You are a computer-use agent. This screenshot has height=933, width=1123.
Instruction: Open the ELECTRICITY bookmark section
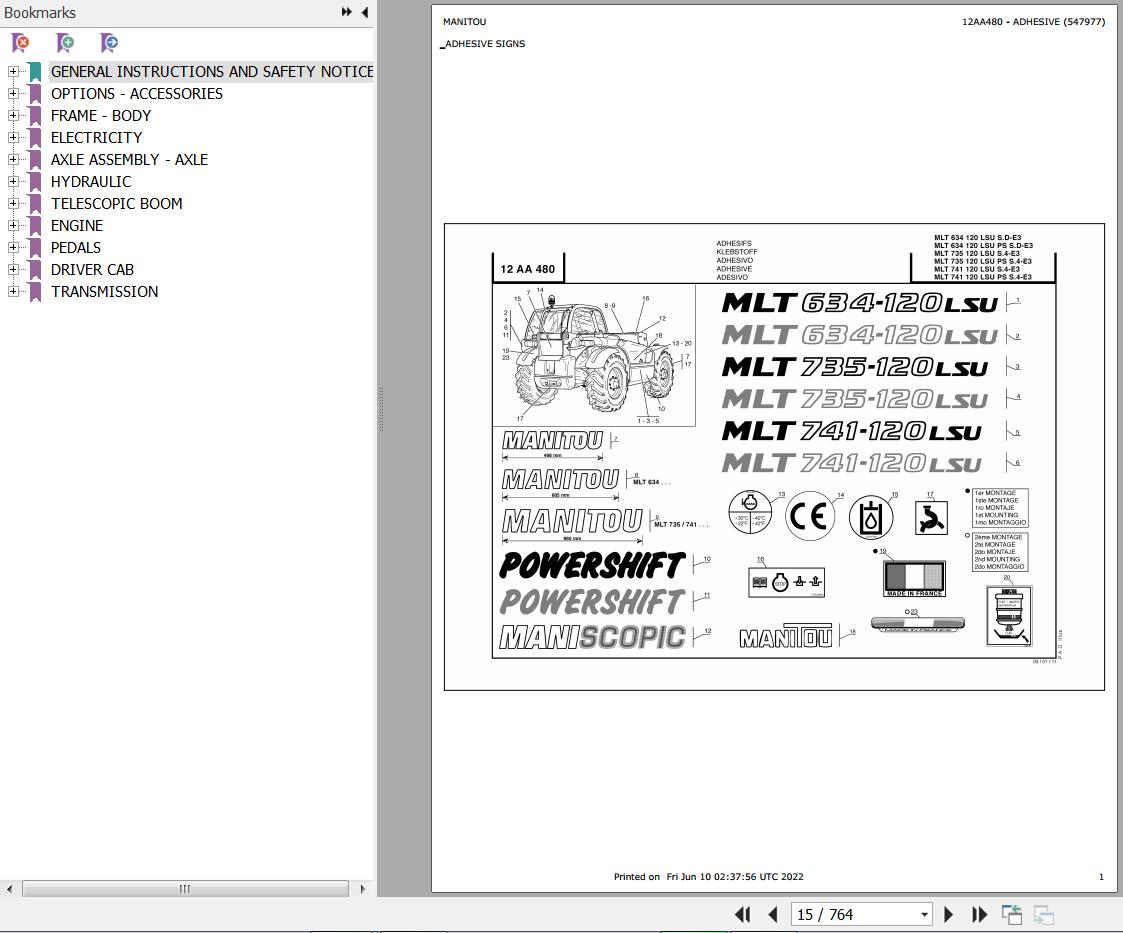[x=96, y=137]
